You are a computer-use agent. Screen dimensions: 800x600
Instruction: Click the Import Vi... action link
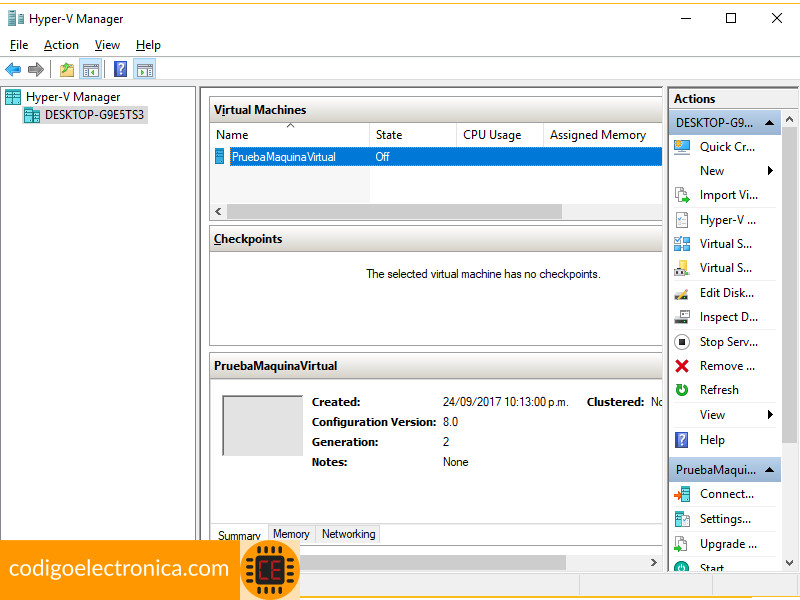click(x=729, y=195)
